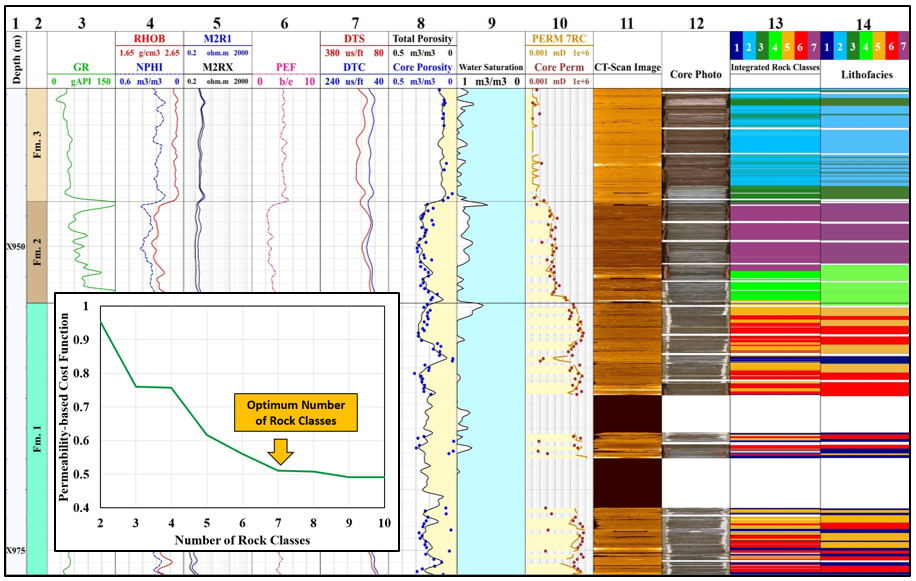Click the yellow downward arrow in the inset chart
This screenshot has width=916, height=581.
(x=283, y=452)
